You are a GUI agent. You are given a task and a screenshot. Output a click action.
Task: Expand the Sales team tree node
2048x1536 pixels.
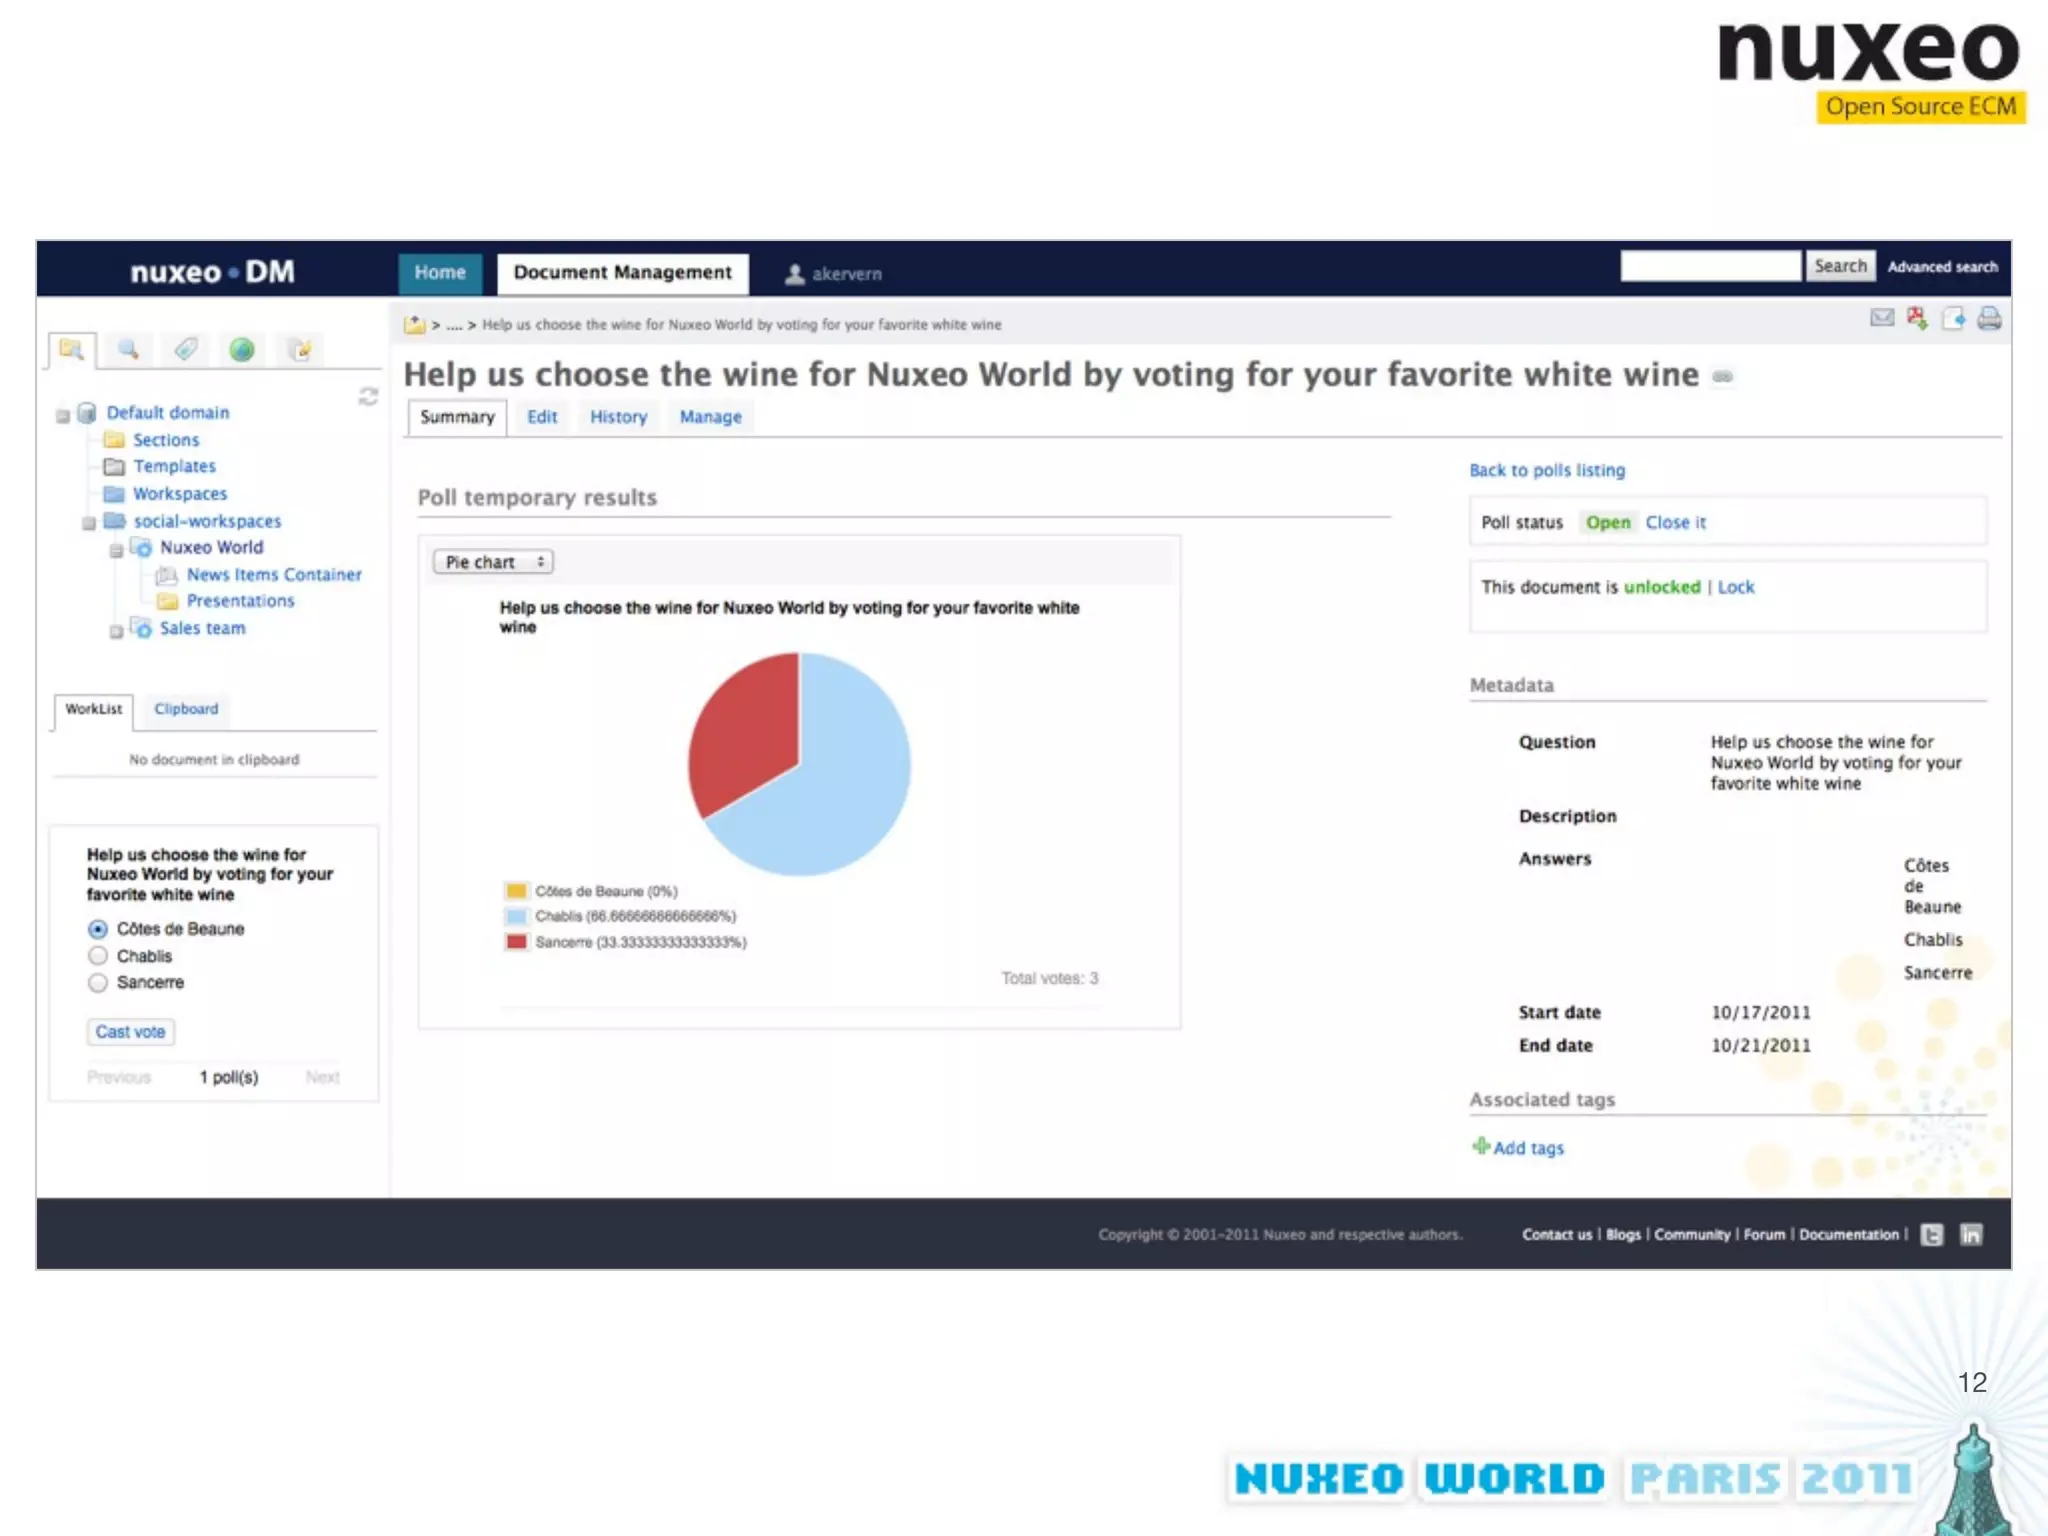(x=116, y=631)
